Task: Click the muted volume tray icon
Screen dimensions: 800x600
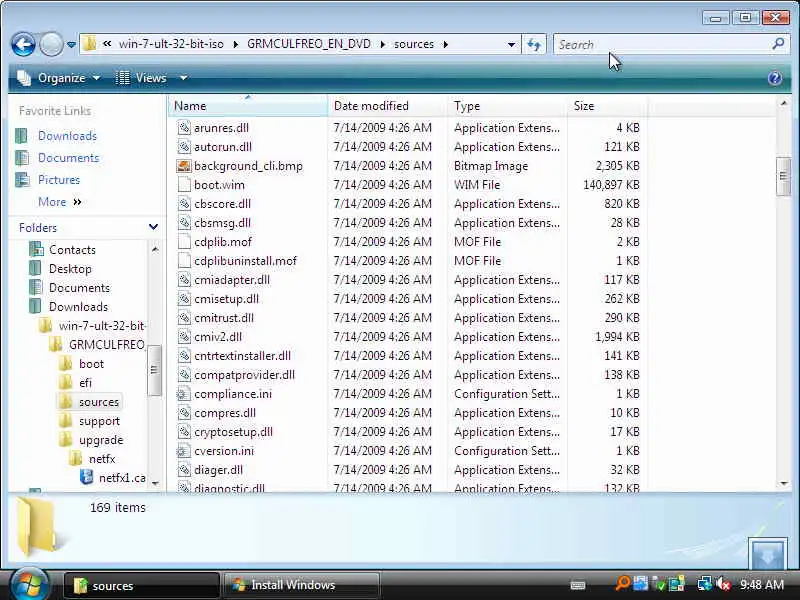Action: pyautogui.click(x=723, y=584)
